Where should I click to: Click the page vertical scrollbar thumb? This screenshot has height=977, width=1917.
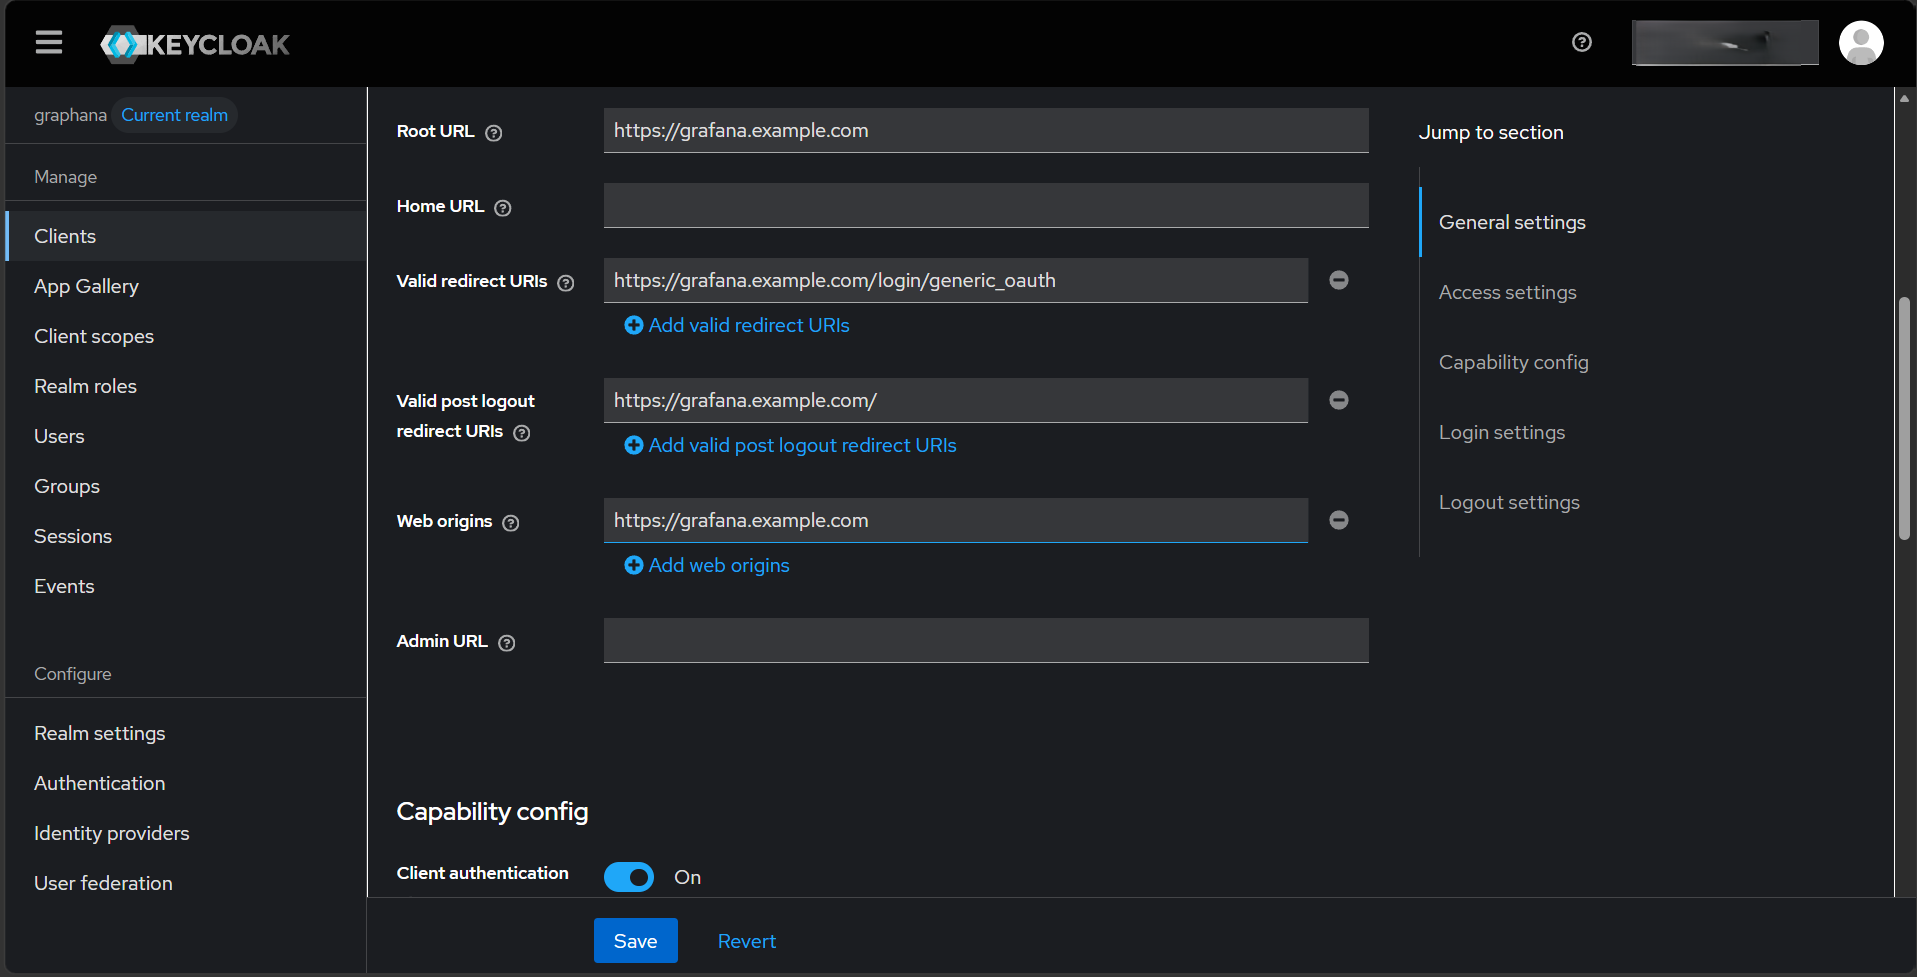point(1905,419)
